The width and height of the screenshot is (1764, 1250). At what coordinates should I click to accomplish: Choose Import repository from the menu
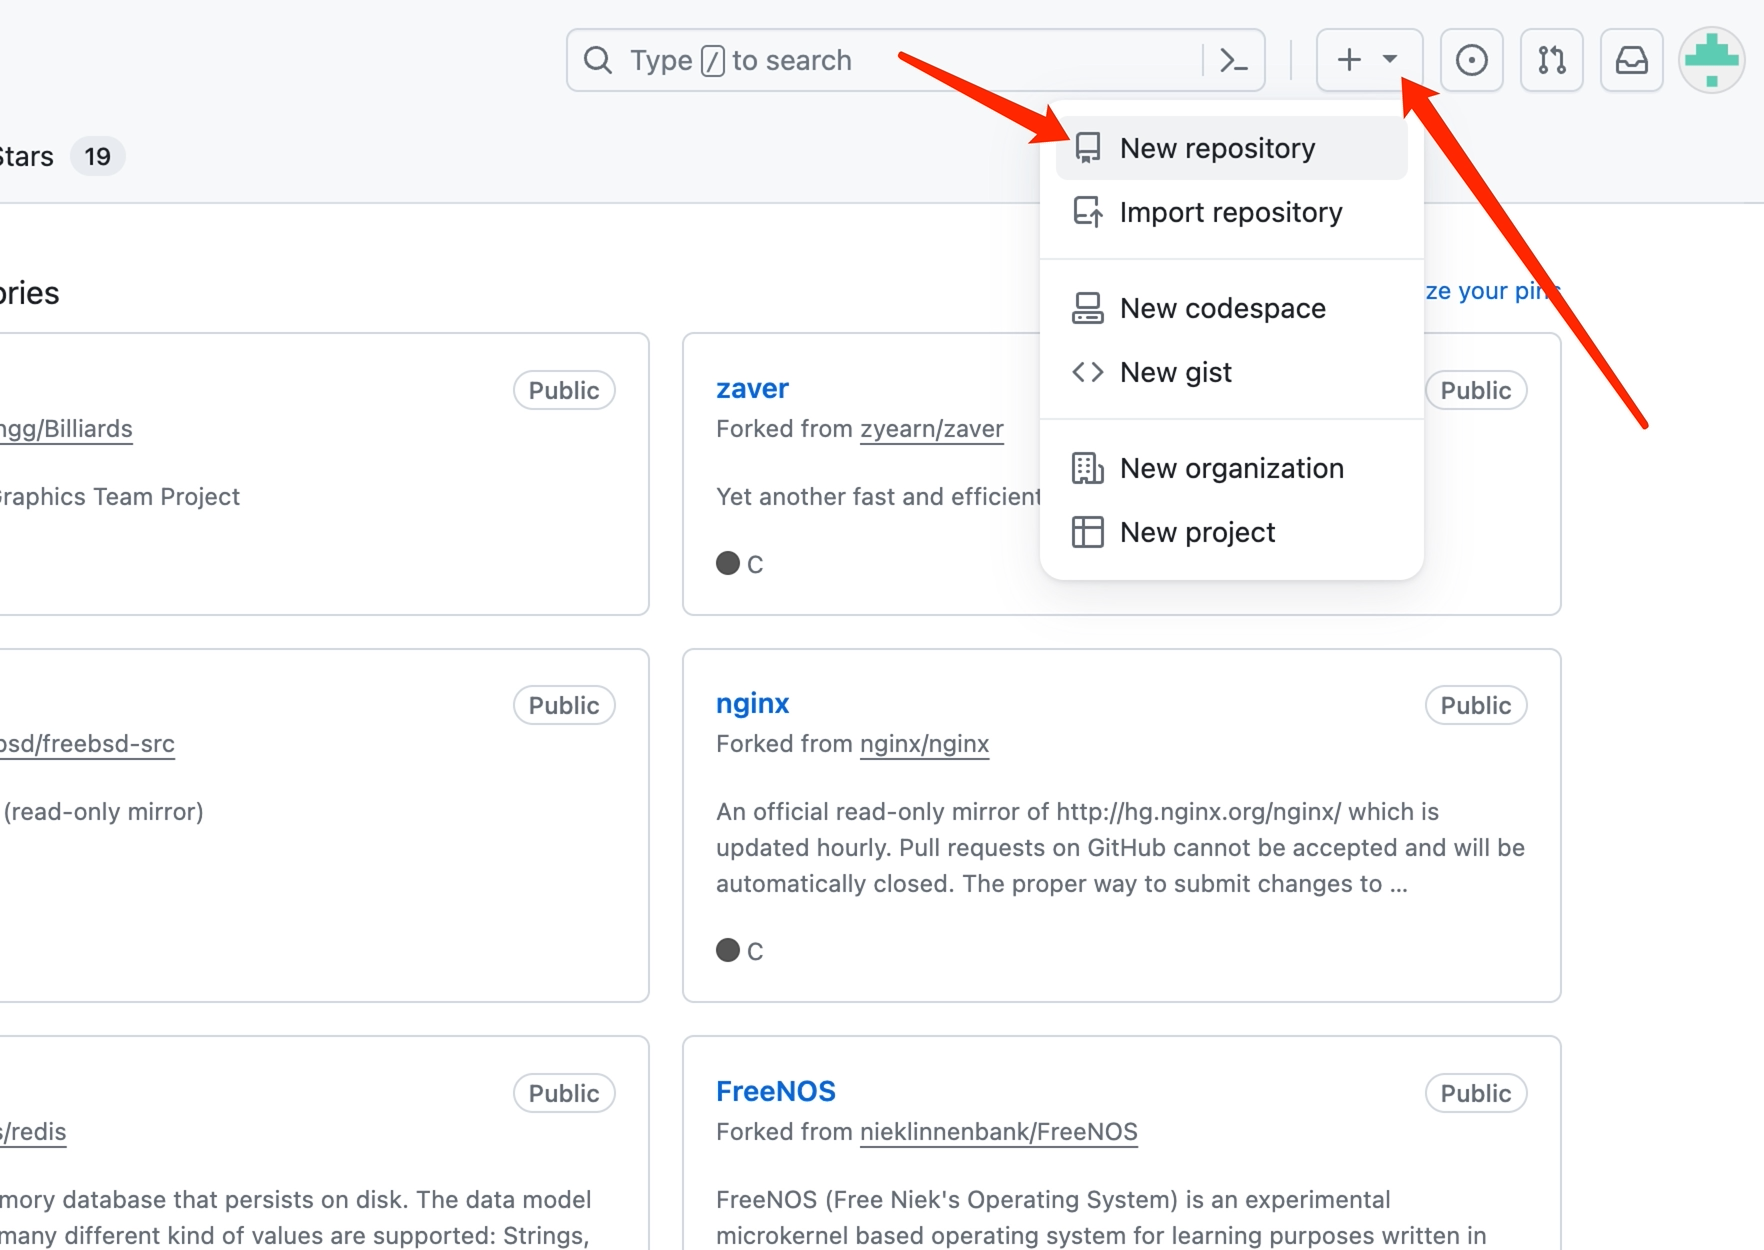(x=1232, y=212)
